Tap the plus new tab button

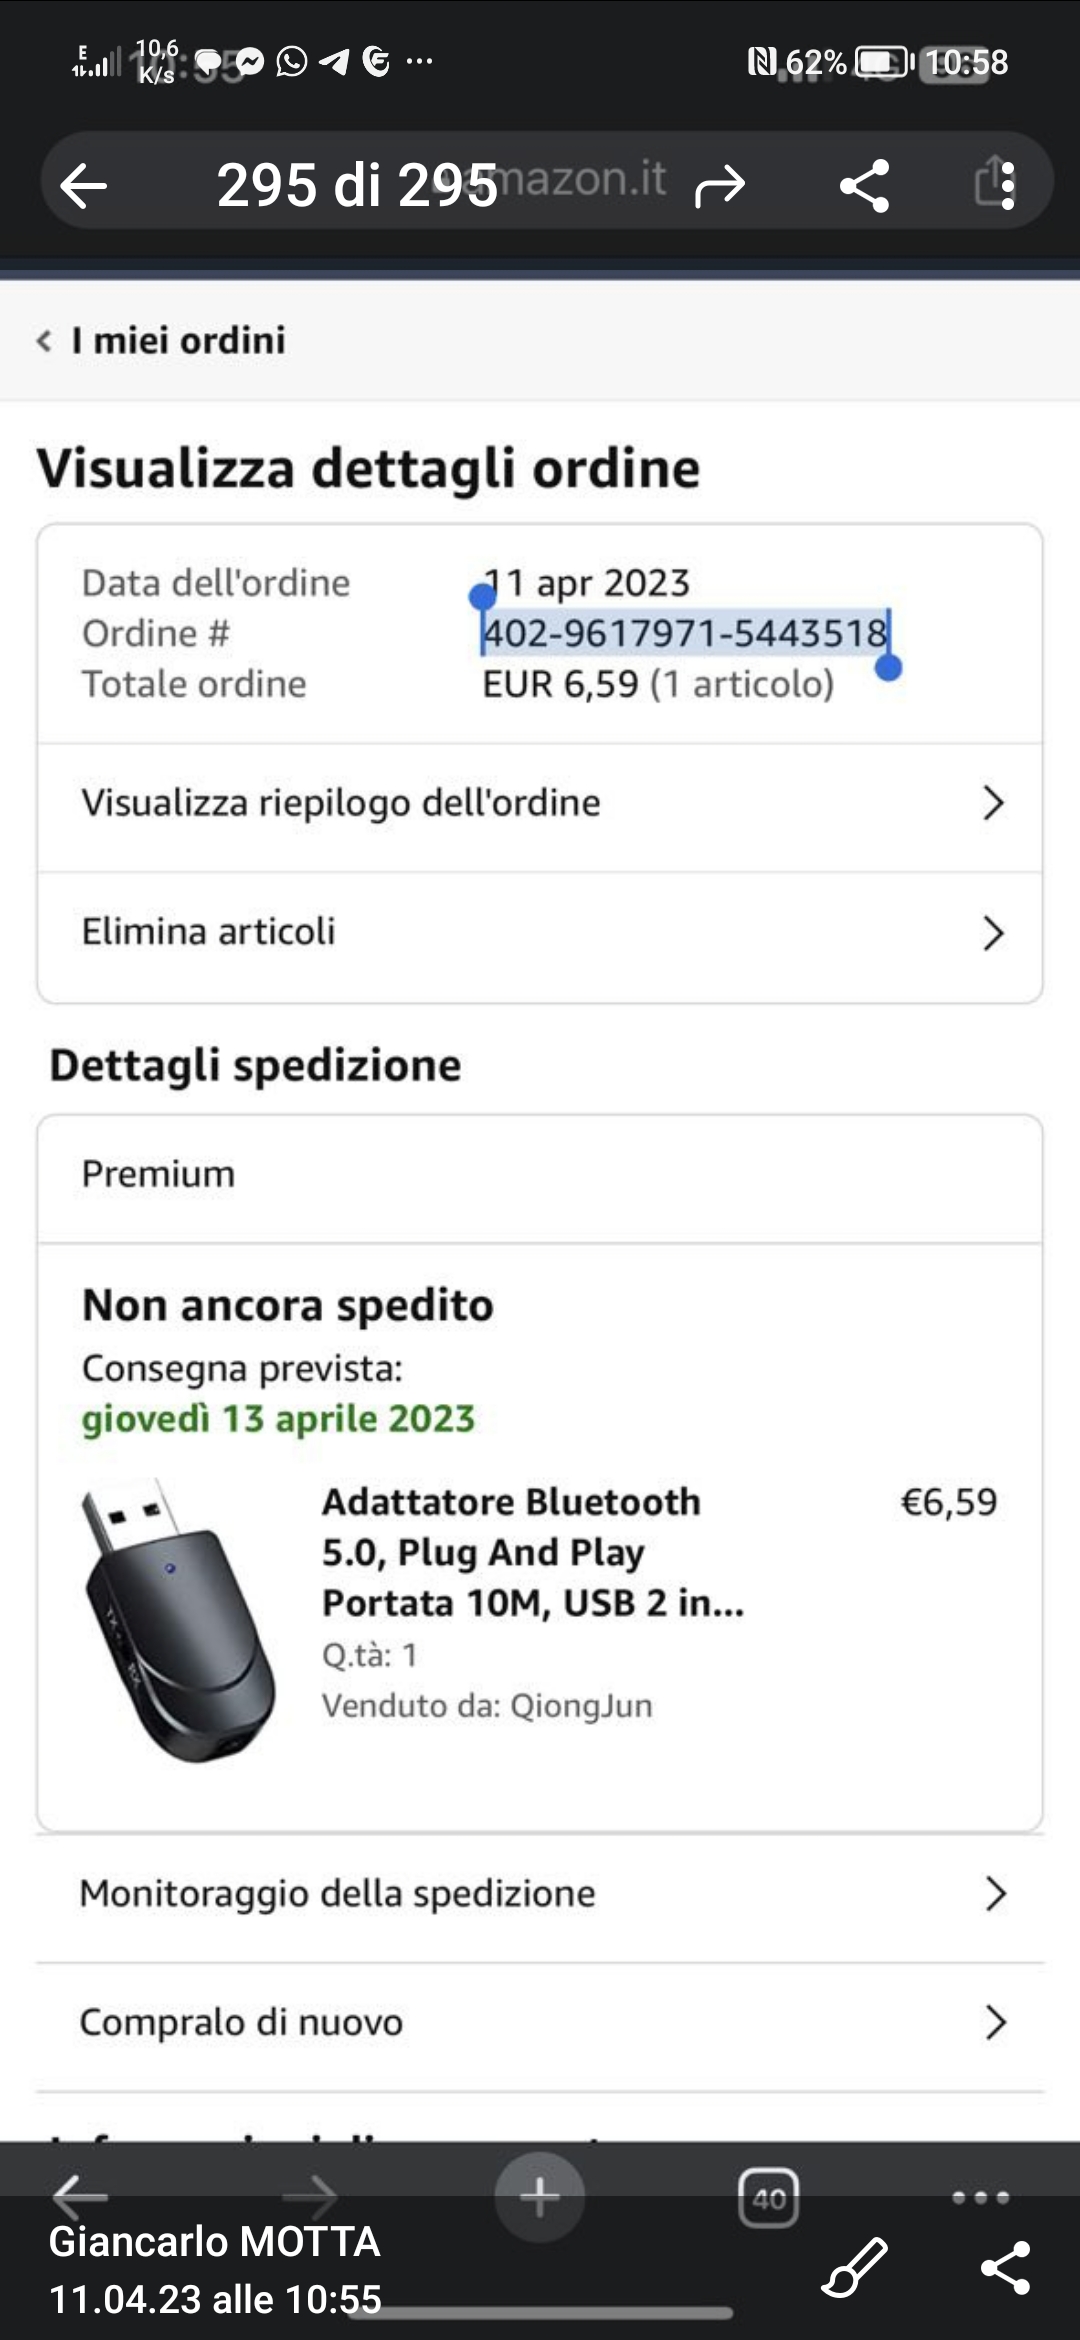540,2197
